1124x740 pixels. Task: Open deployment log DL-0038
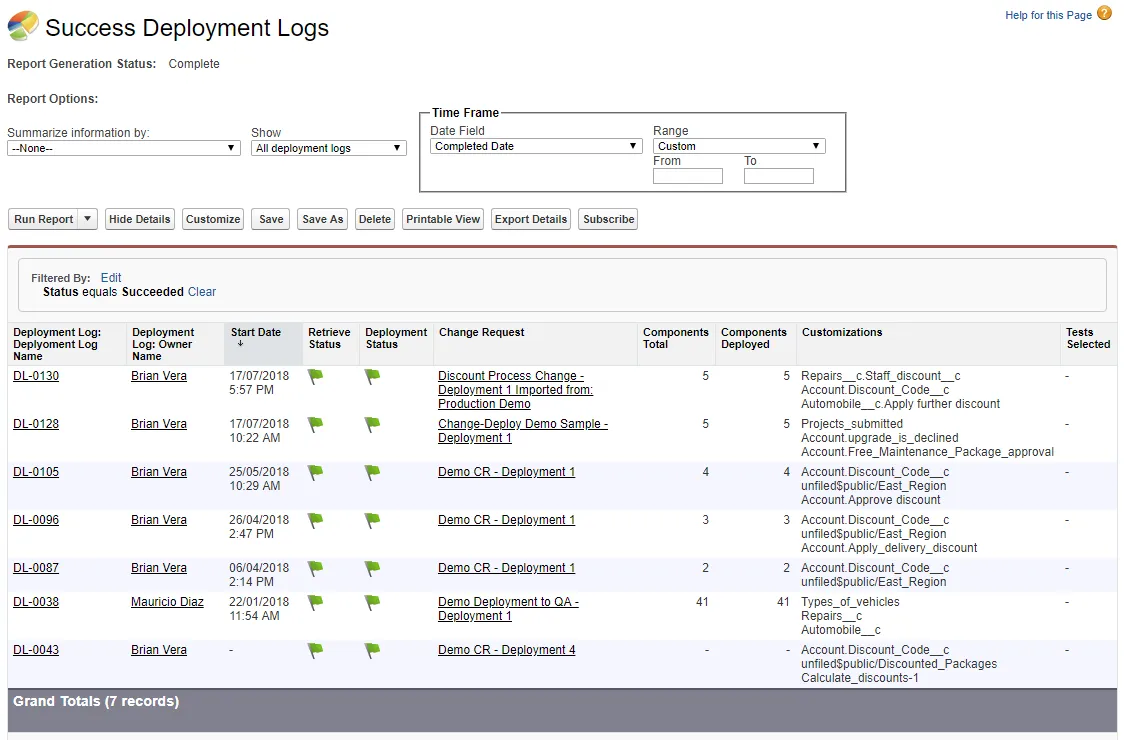[x=36, y=602]
